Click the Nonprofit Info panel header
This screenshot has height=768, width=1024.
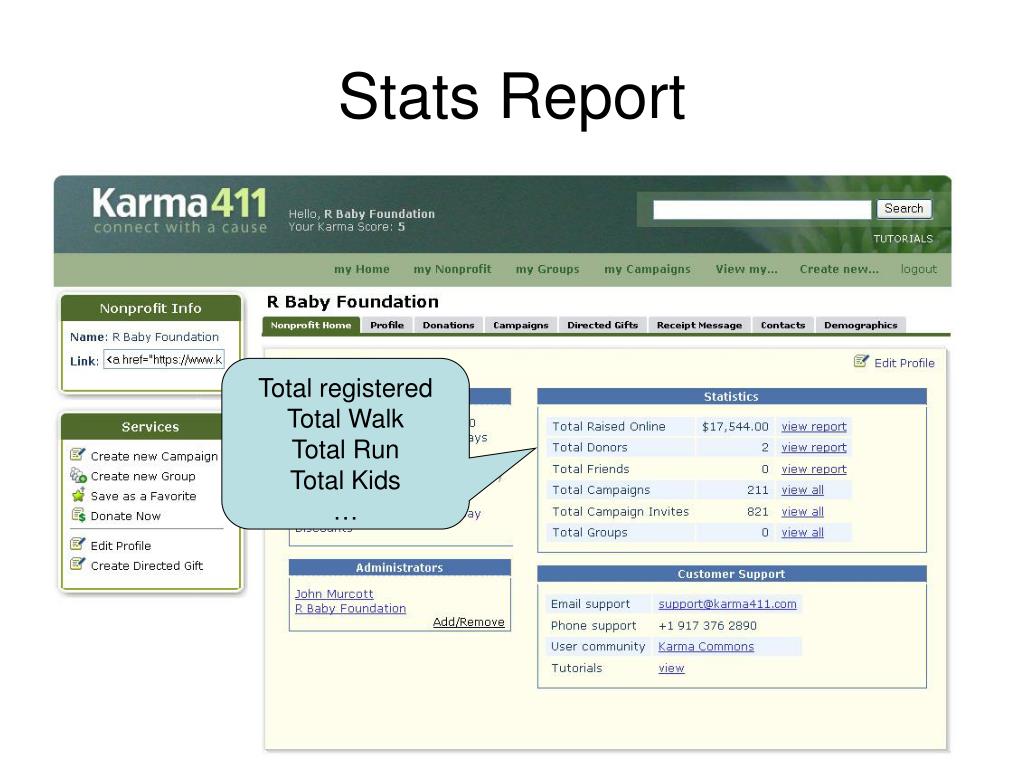pos(150,308)
